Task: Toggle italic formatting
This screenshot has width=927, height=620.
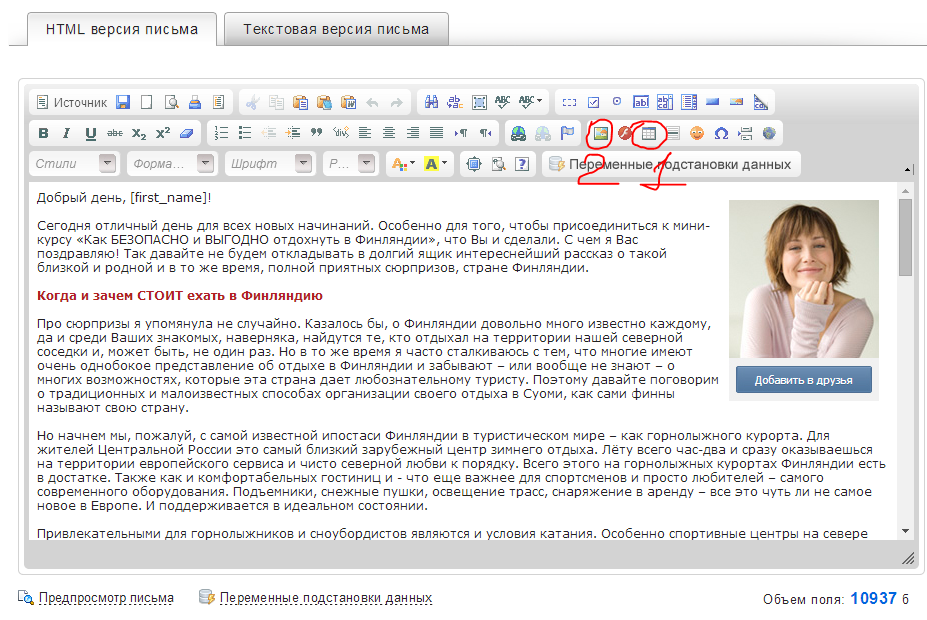Action: coord(66,133)
